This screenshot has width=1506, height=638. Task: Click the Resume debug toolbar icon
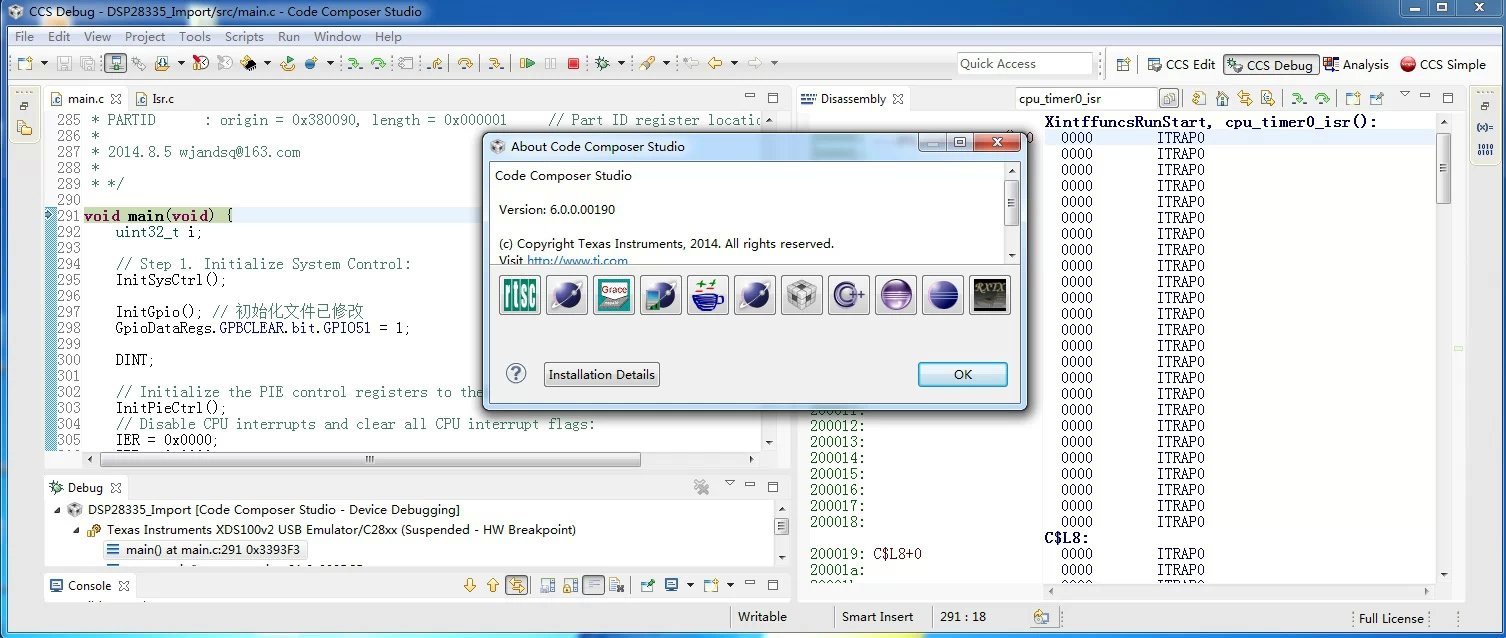click(527, 63)
